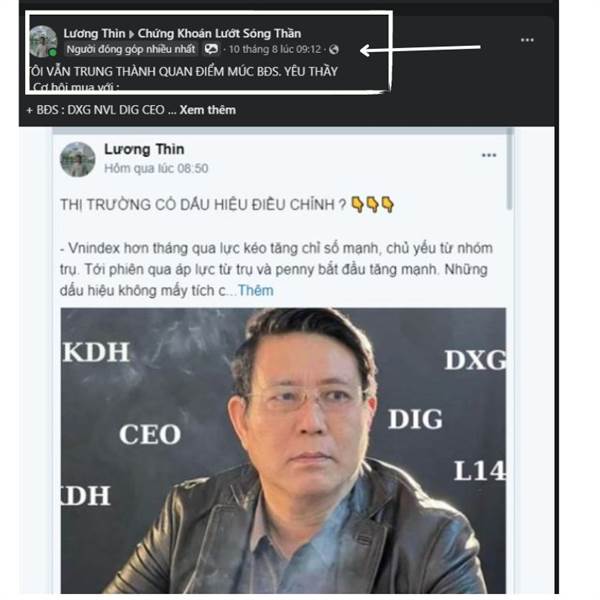Open Lương Thìn's avatar in the dark header

(x=43, y=41)
